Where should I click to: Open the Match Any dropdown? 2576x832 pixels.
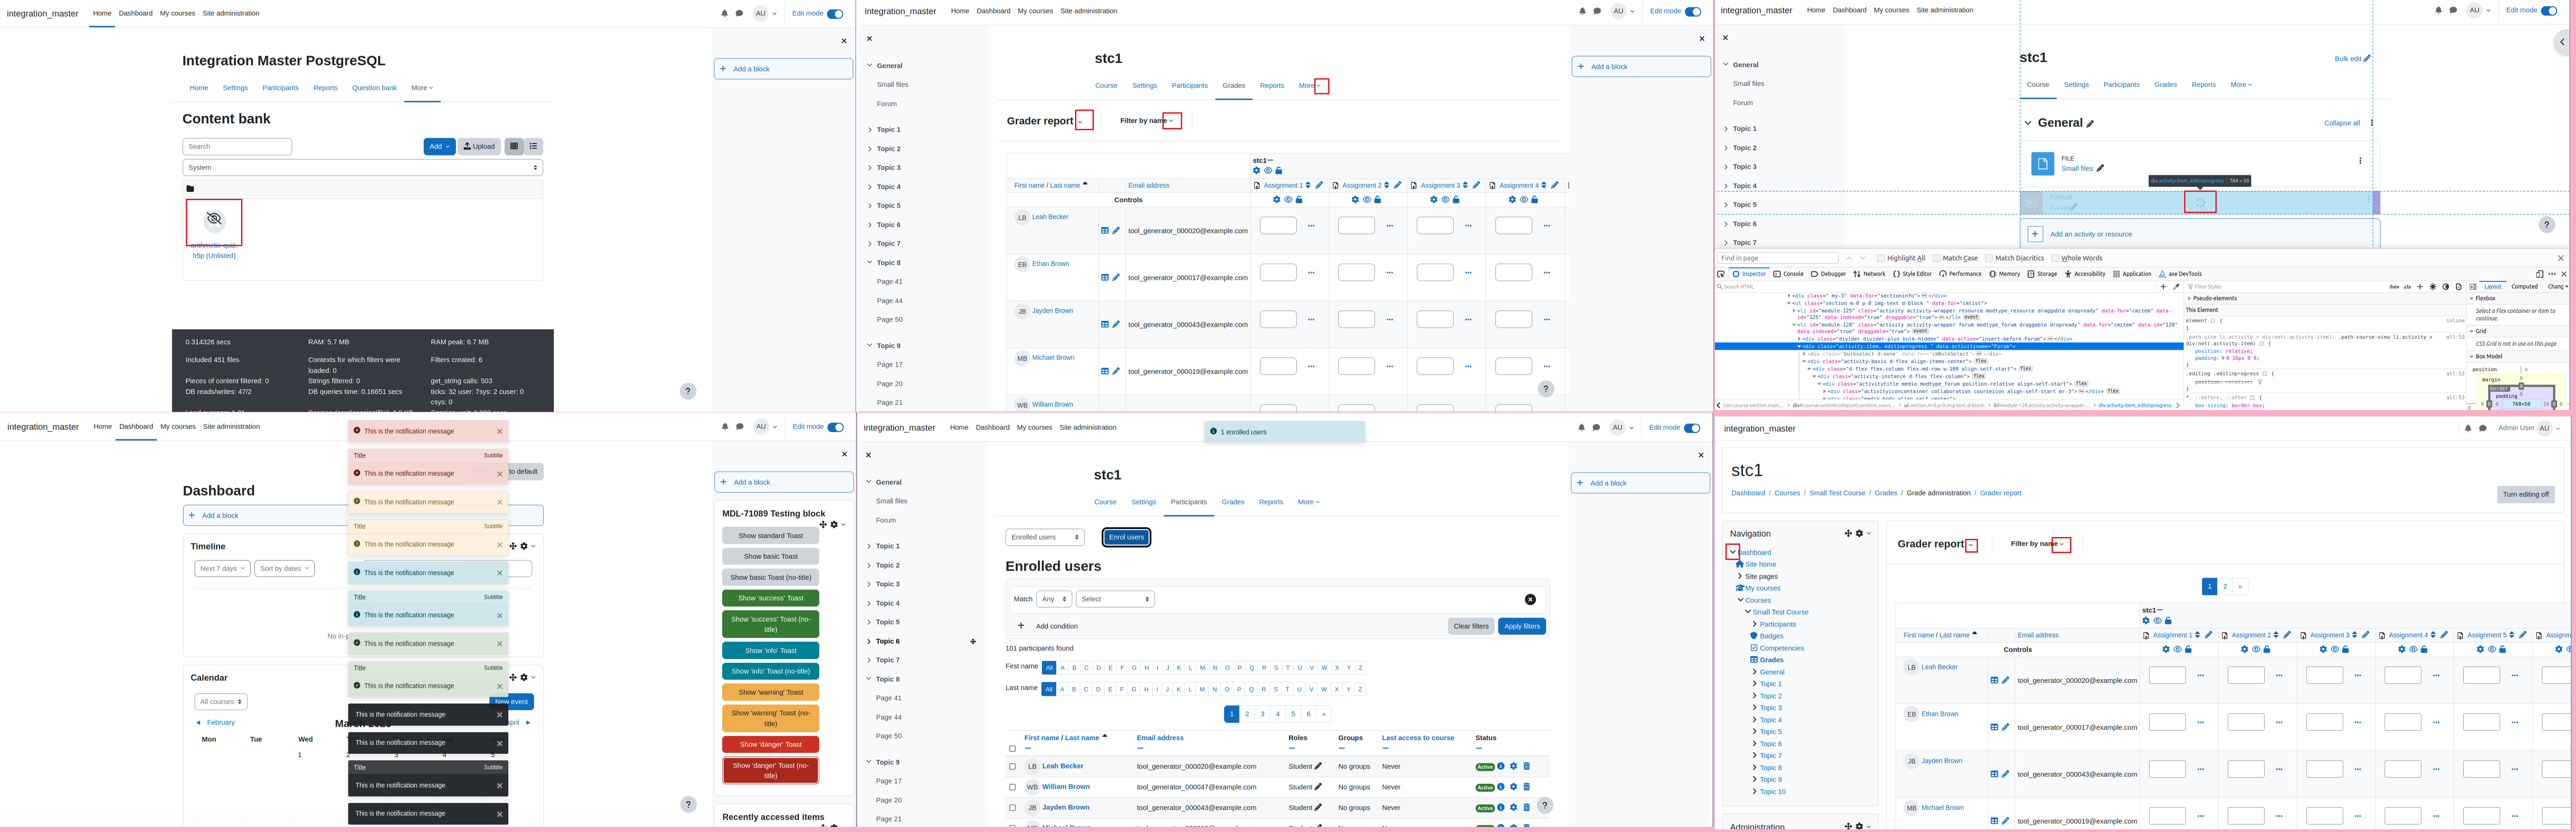[x=1054, y=599]
